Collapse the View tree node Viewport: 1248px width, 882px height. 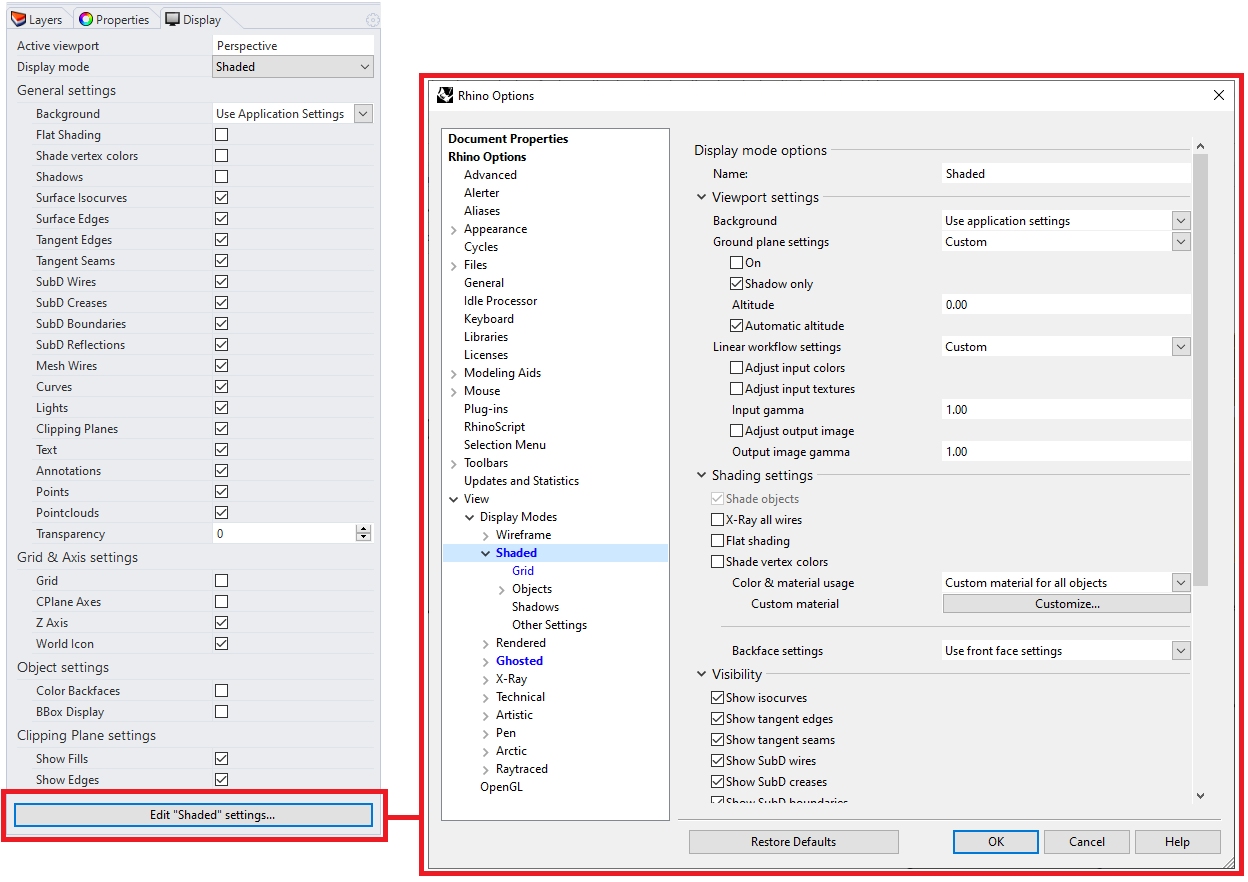tap(454, 499)
